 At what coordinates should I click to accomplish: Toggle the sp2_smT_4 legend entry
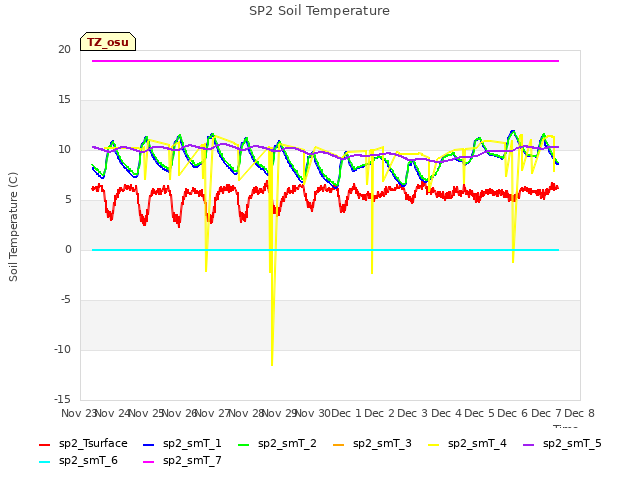click(467, 444)
